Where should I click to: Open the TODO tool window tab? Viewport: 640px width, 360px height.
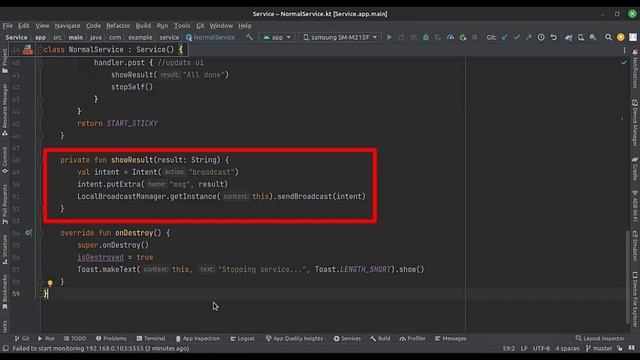(x=75, y=338)
